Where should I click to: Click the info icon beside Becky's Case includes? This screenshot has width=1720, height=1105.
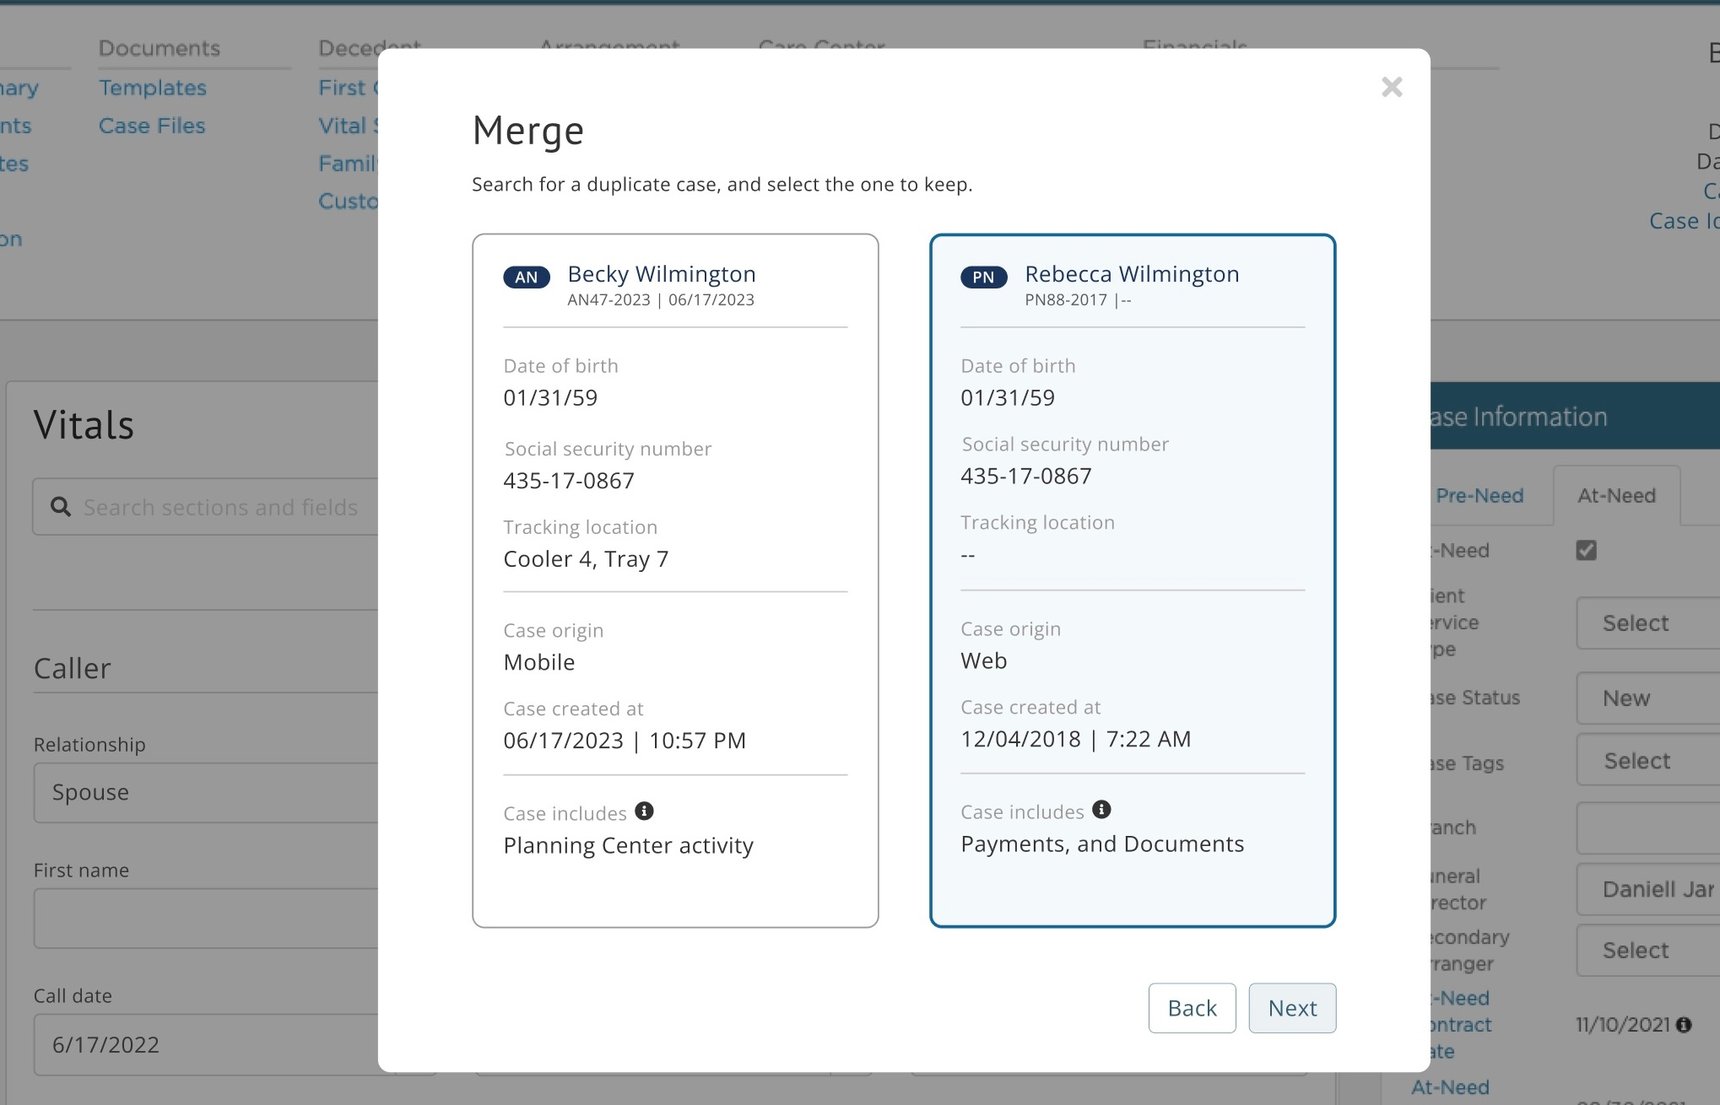(645, 811)
